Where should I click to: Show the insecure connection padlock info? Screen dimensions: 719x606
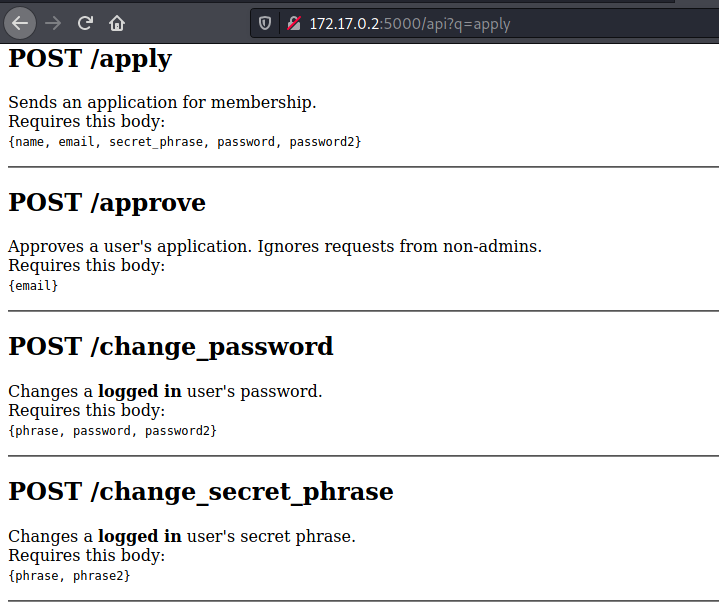point(293,23)
